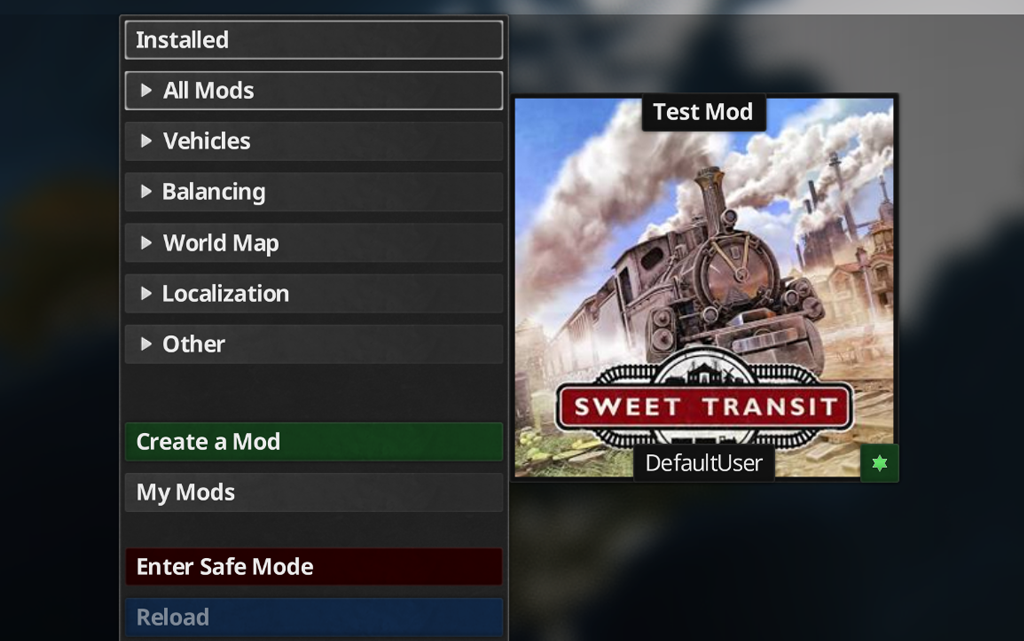Open the My Mods list

click(313, 492)
